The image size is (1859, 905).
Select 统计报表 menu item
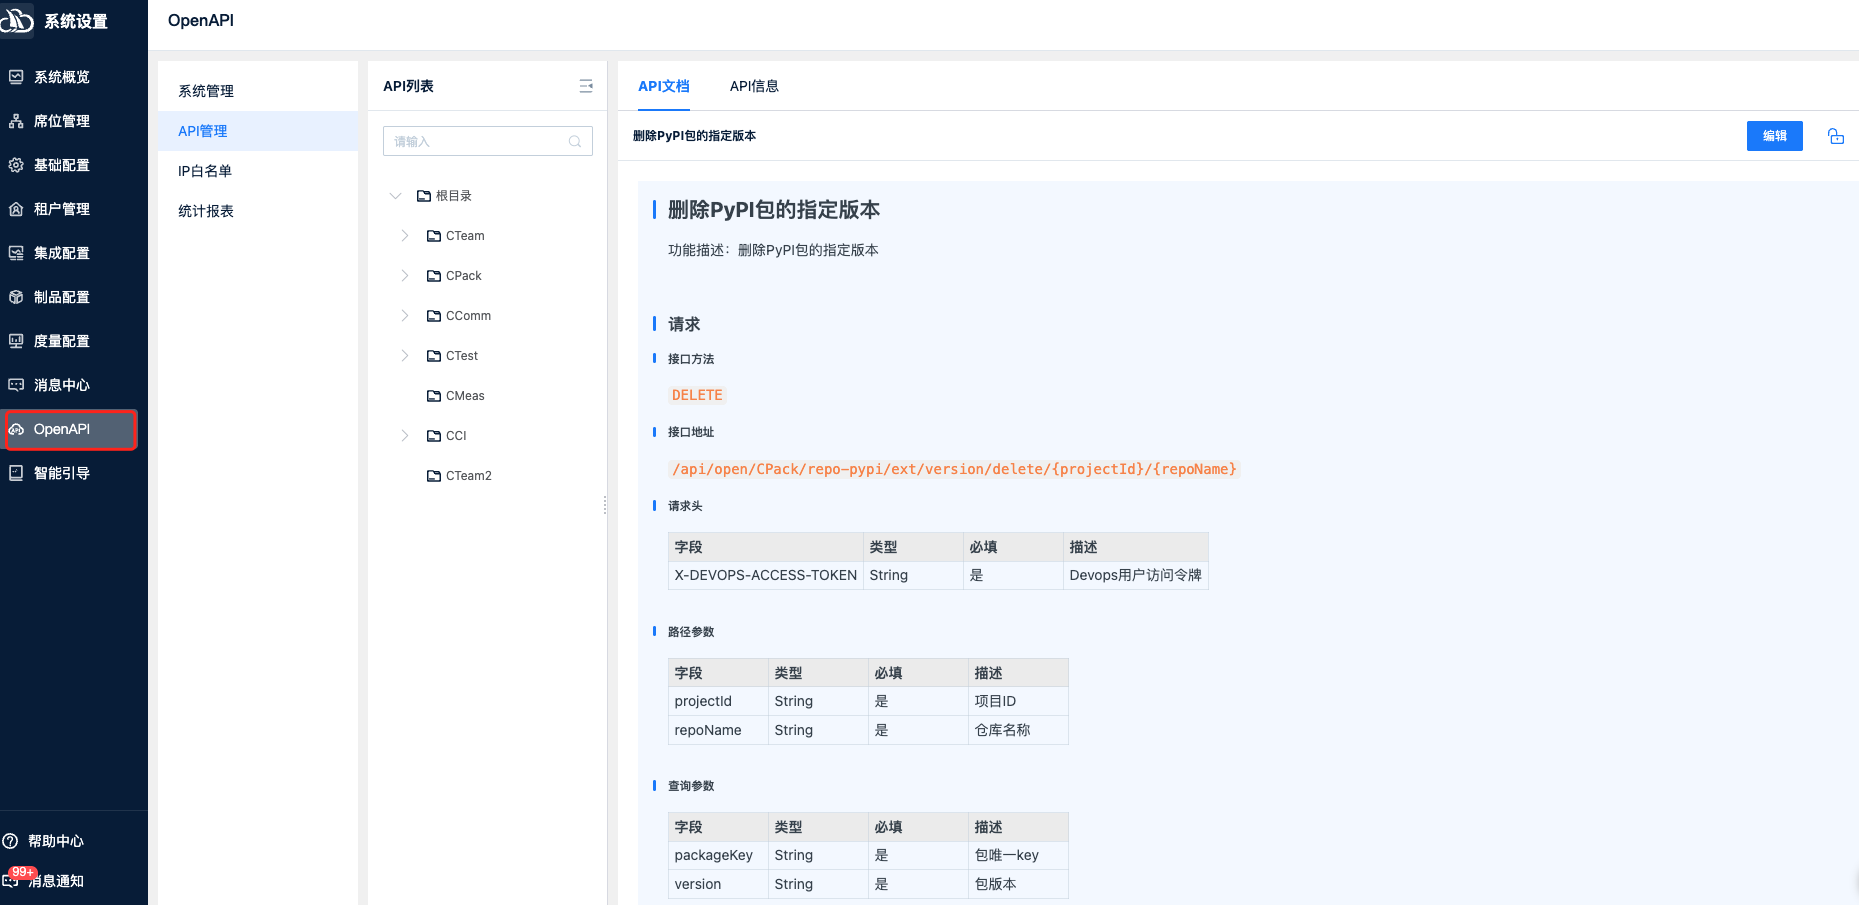point(258,211)
